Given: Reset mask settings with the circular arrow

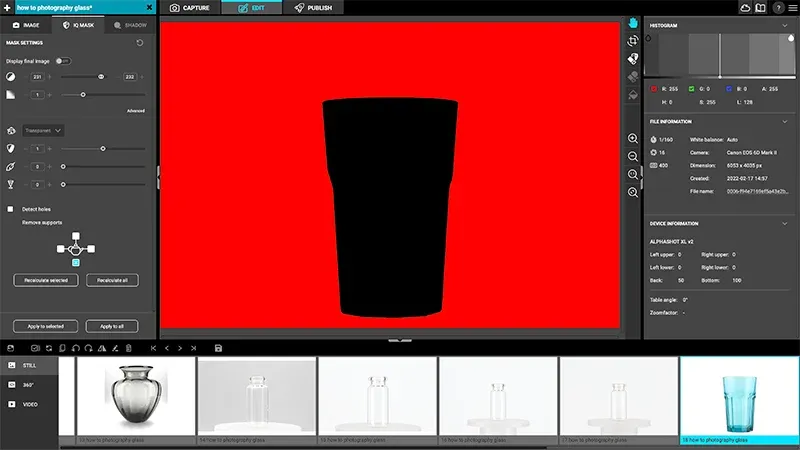Looking at the screenshot, I should (x=138, y=43).
